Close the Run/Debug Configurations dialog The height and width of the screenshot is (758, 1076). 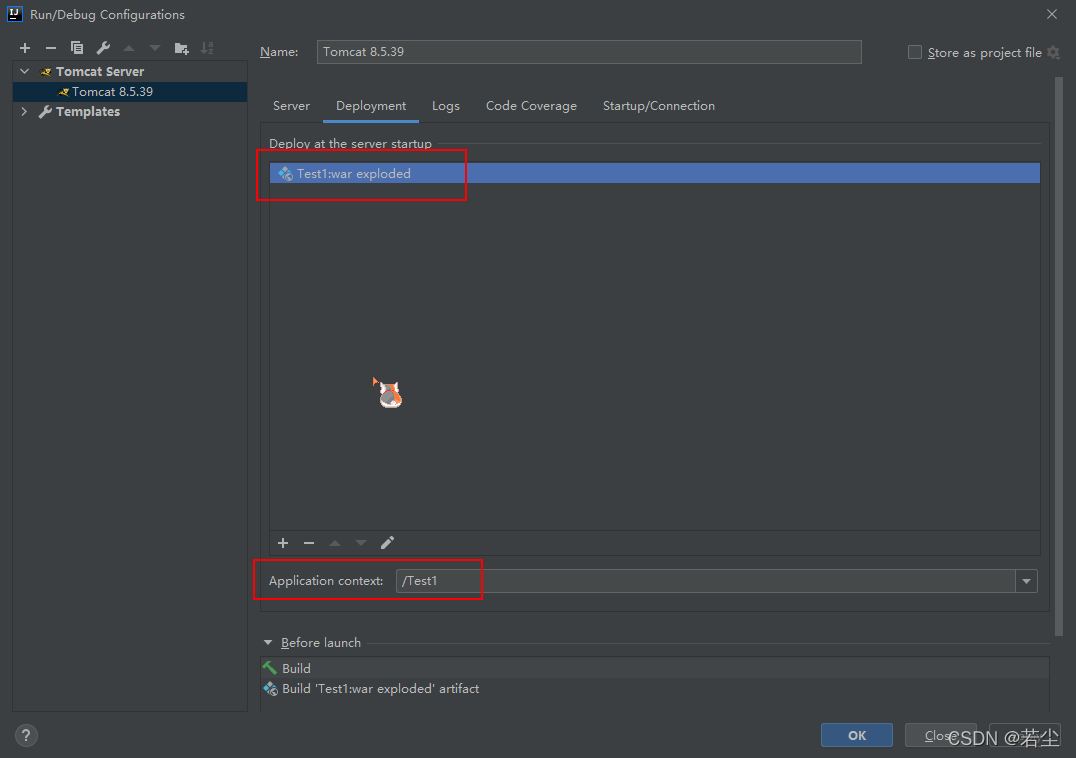coord(1051,14)
